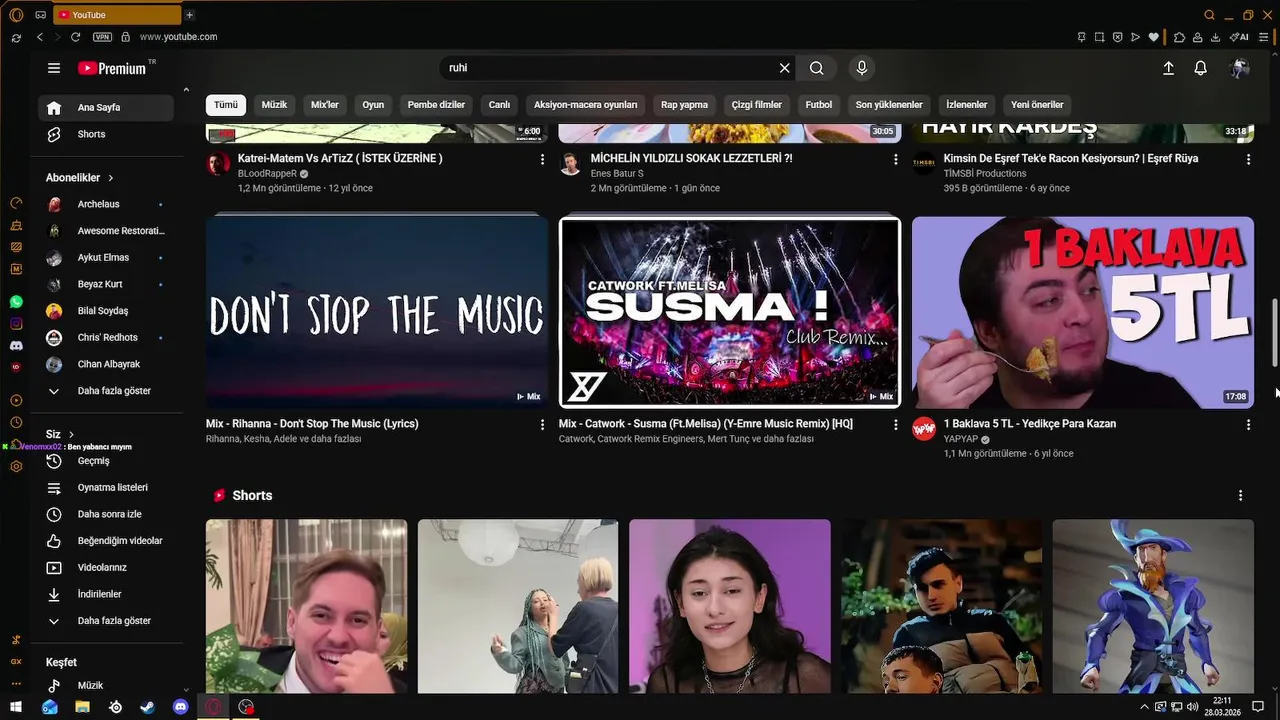This screenshot has width=1280, height=720.
Task: Go to Shorts in the sidebar
Action: coord(106,134)
